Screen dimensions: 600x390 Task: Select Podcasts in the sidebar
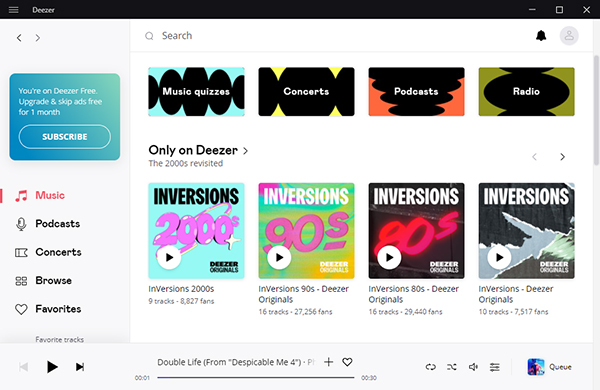[58, 224]
